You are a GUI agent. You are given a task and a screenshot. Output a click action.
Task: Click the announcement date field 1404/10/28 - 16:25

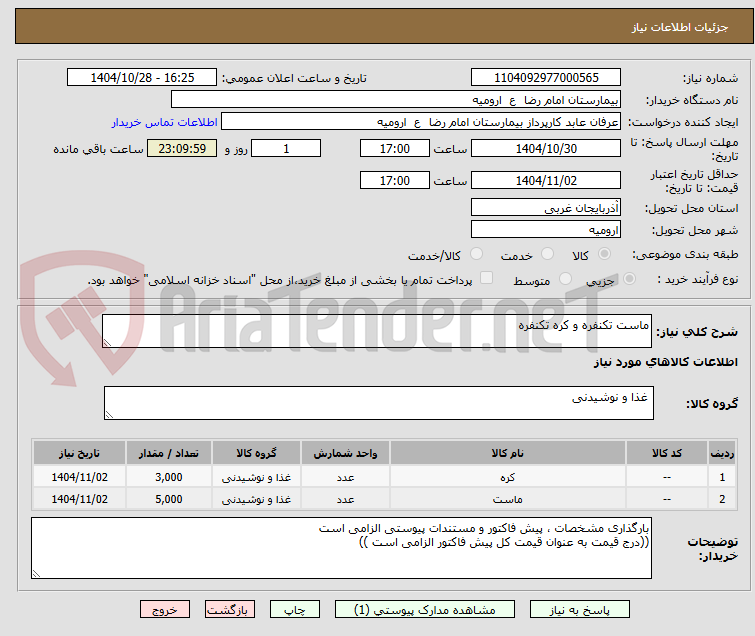point(142,77)
